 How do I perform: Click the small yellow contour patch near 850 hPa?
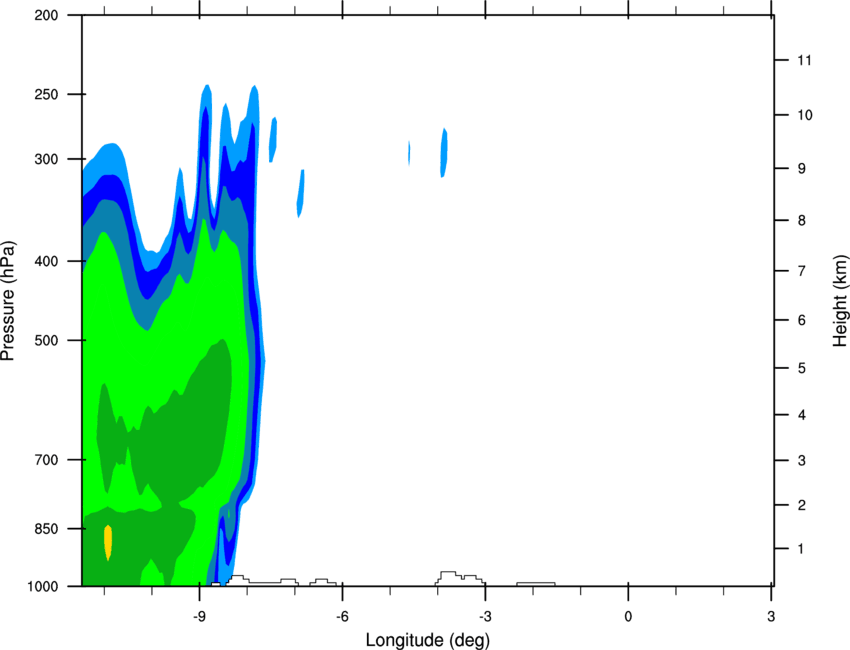pyautogui.click(x=108, y=543)
